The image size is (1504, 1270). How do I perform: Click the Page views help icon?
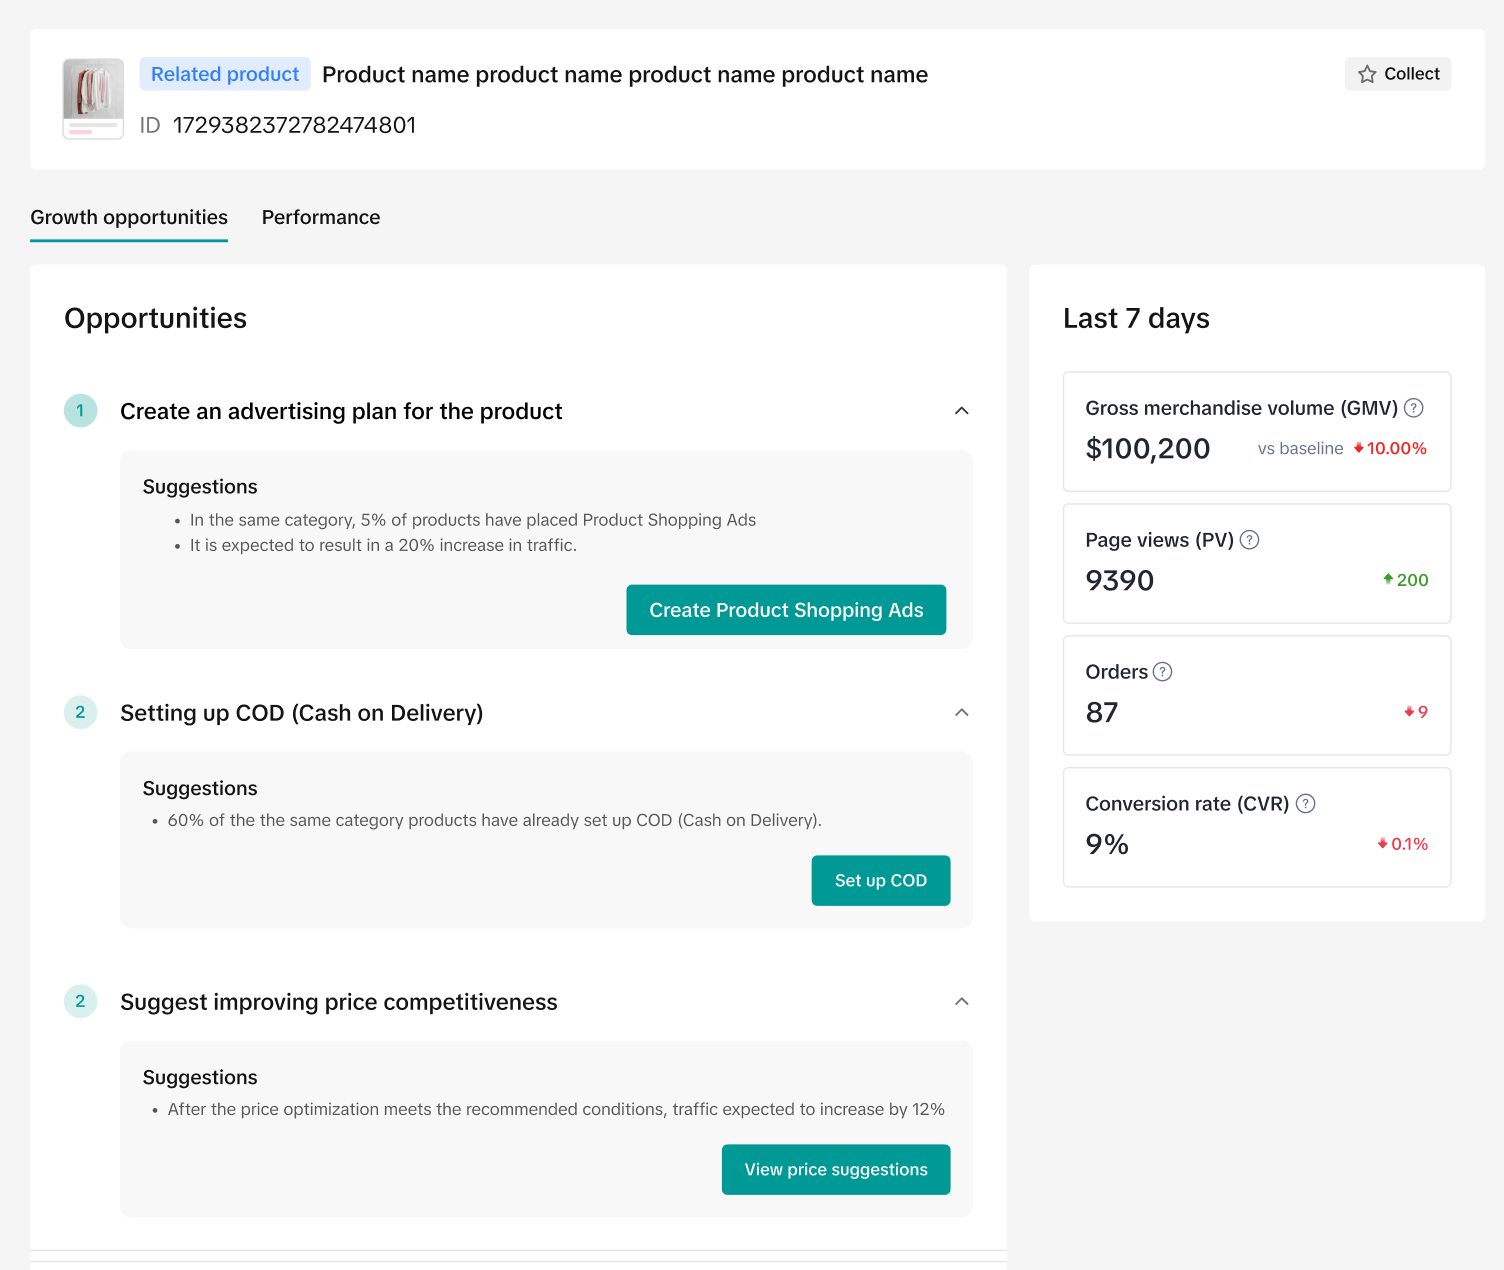1249,540
